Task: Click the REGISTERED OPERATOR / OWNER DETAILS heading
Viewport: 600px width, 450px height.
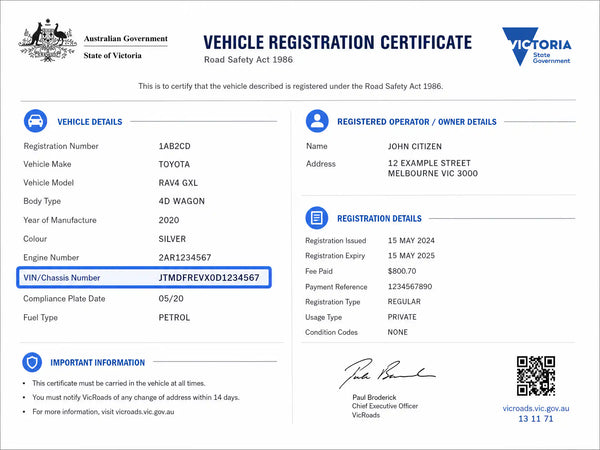Action: tap(417, 122)
